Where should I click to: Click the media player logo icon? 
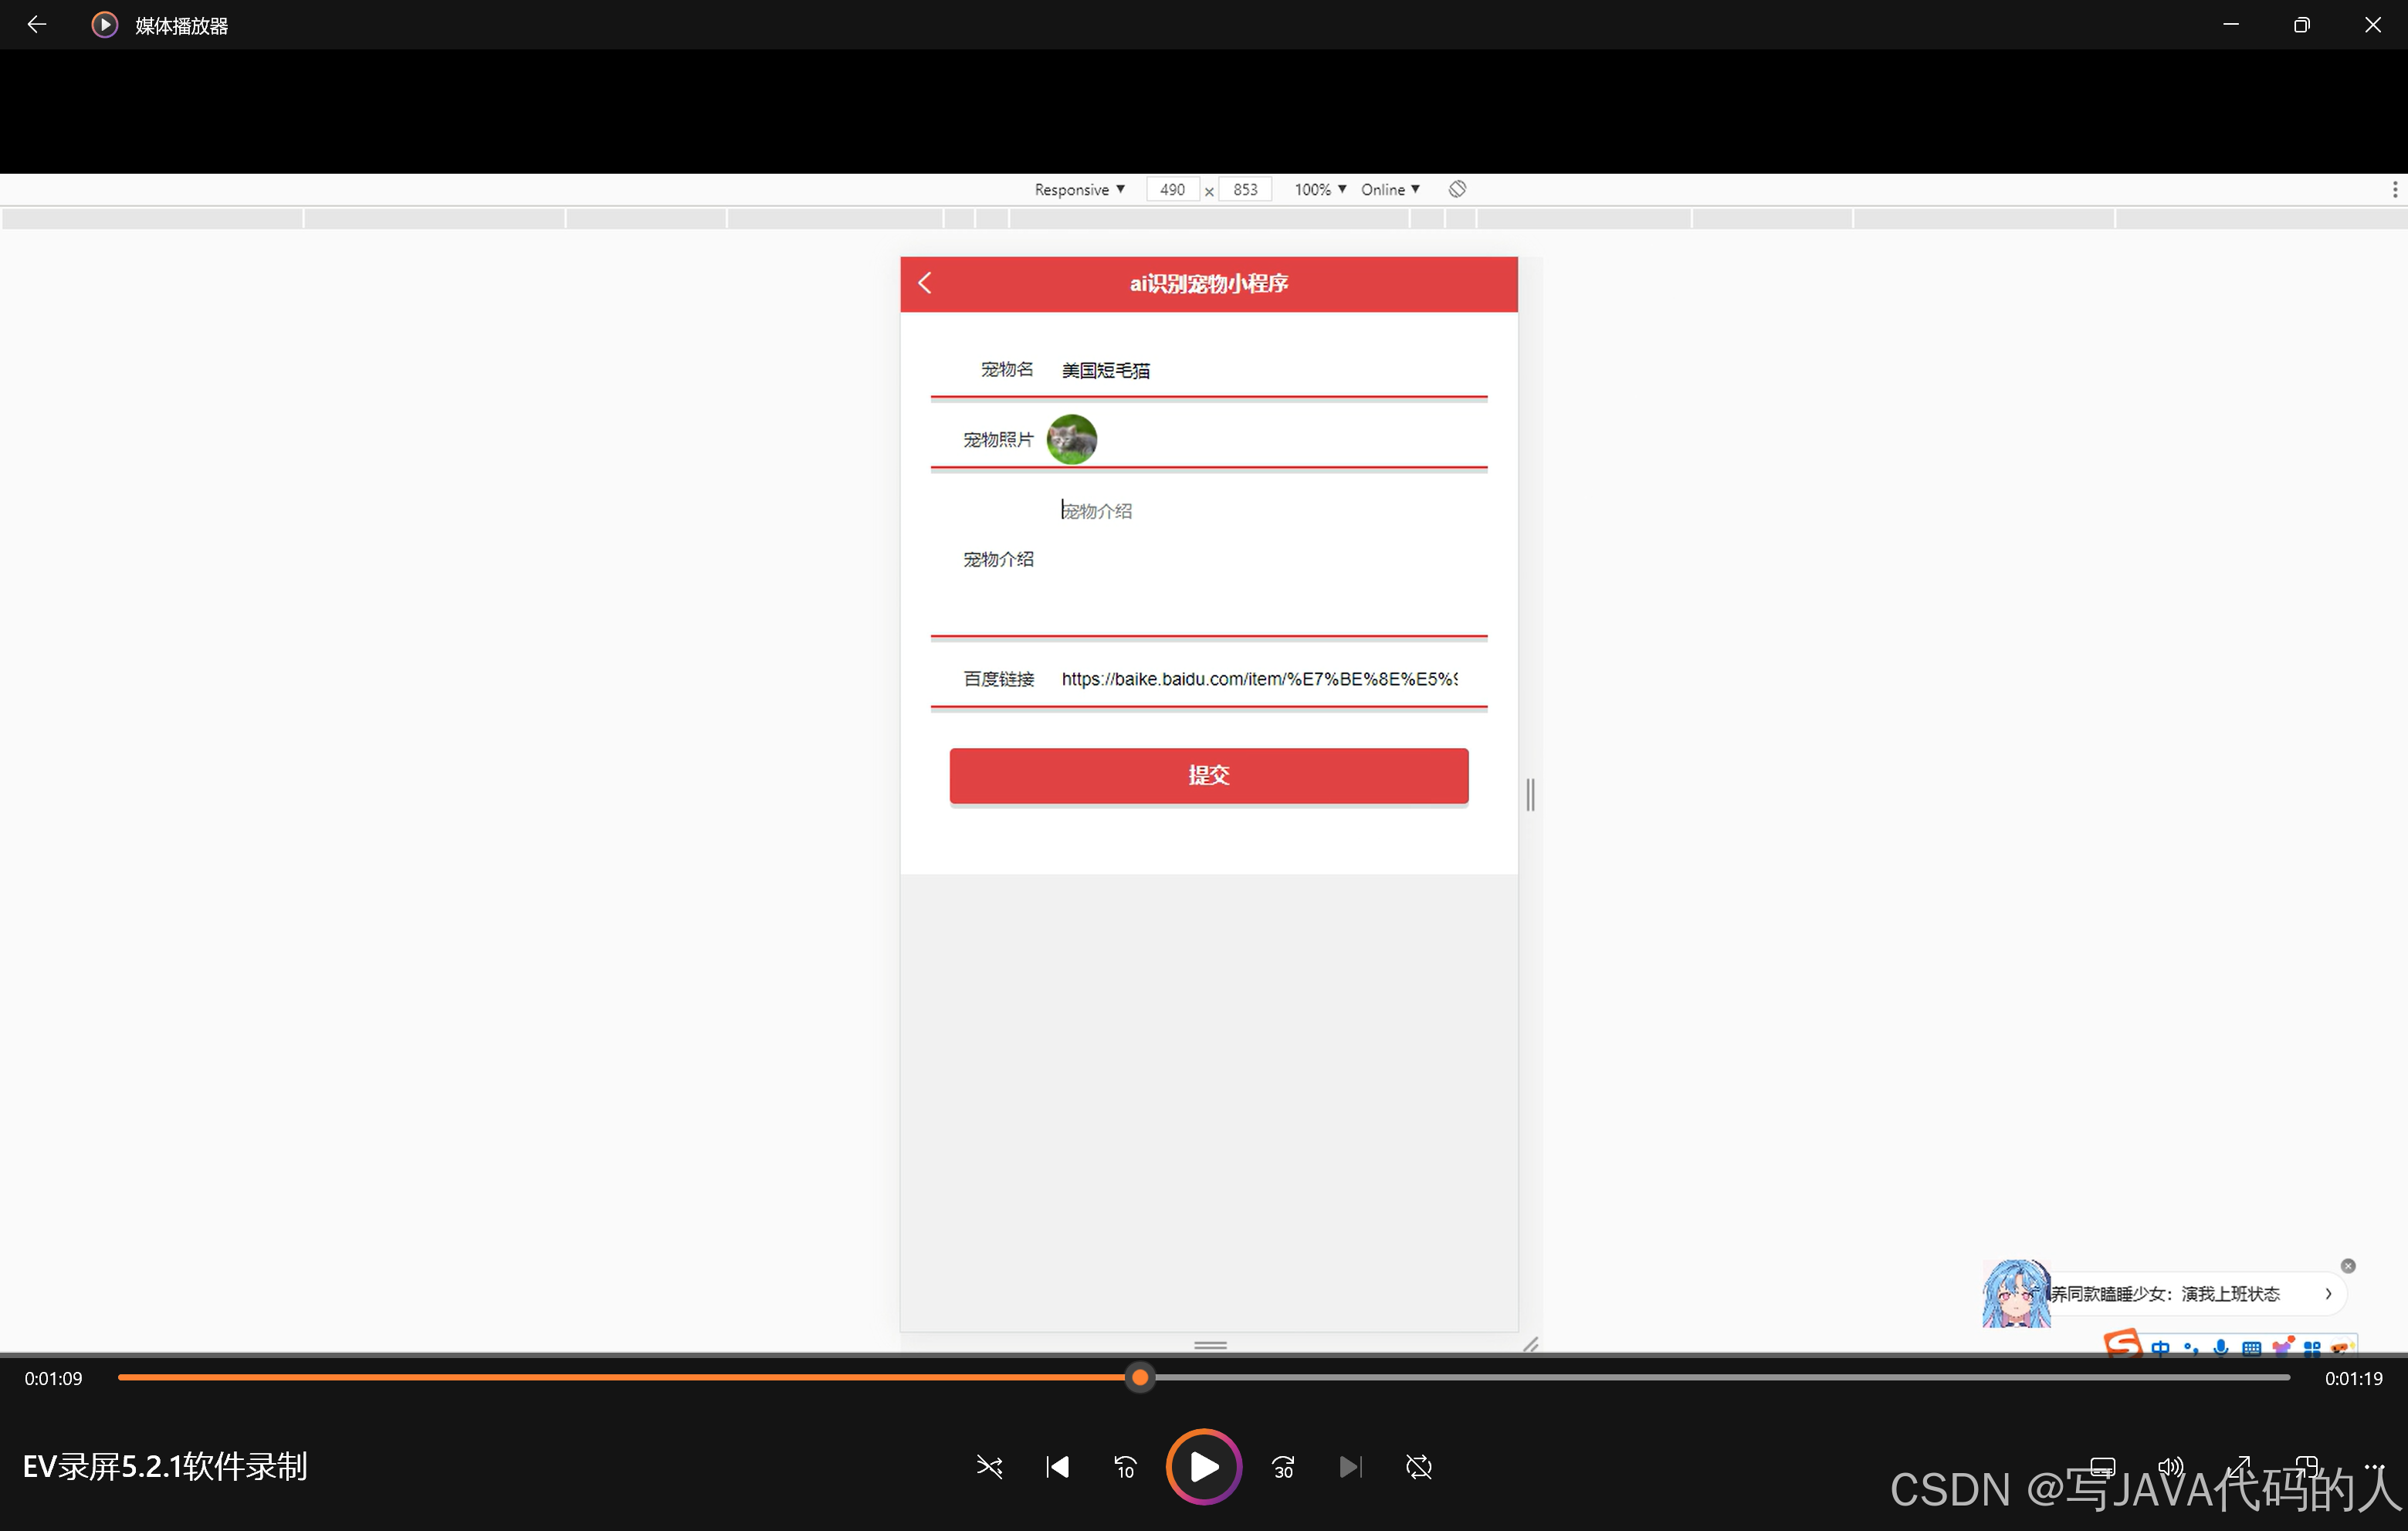pyautogui.click(x=104, y=24)
